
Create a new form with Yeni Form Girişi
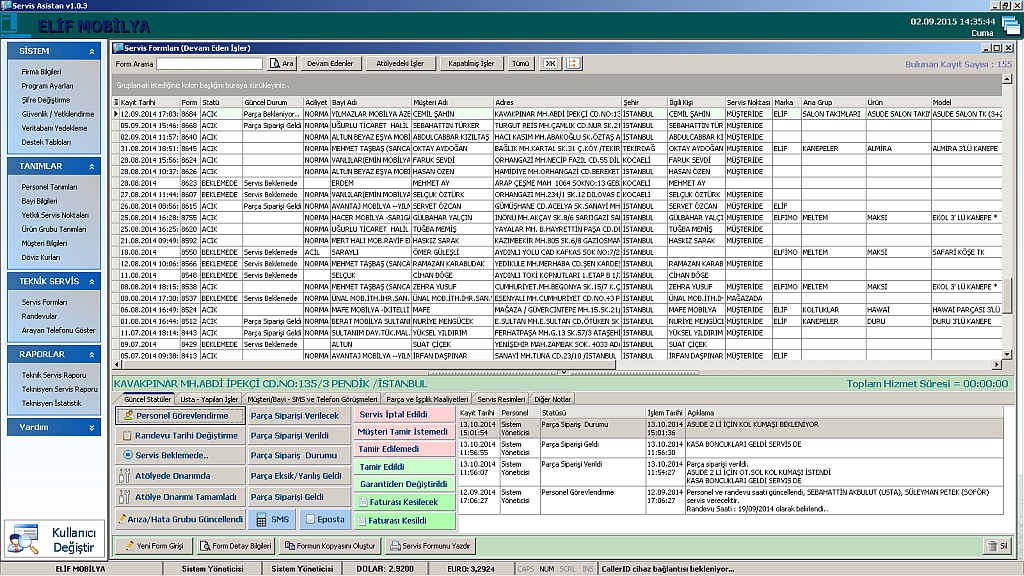coord(155,546)
